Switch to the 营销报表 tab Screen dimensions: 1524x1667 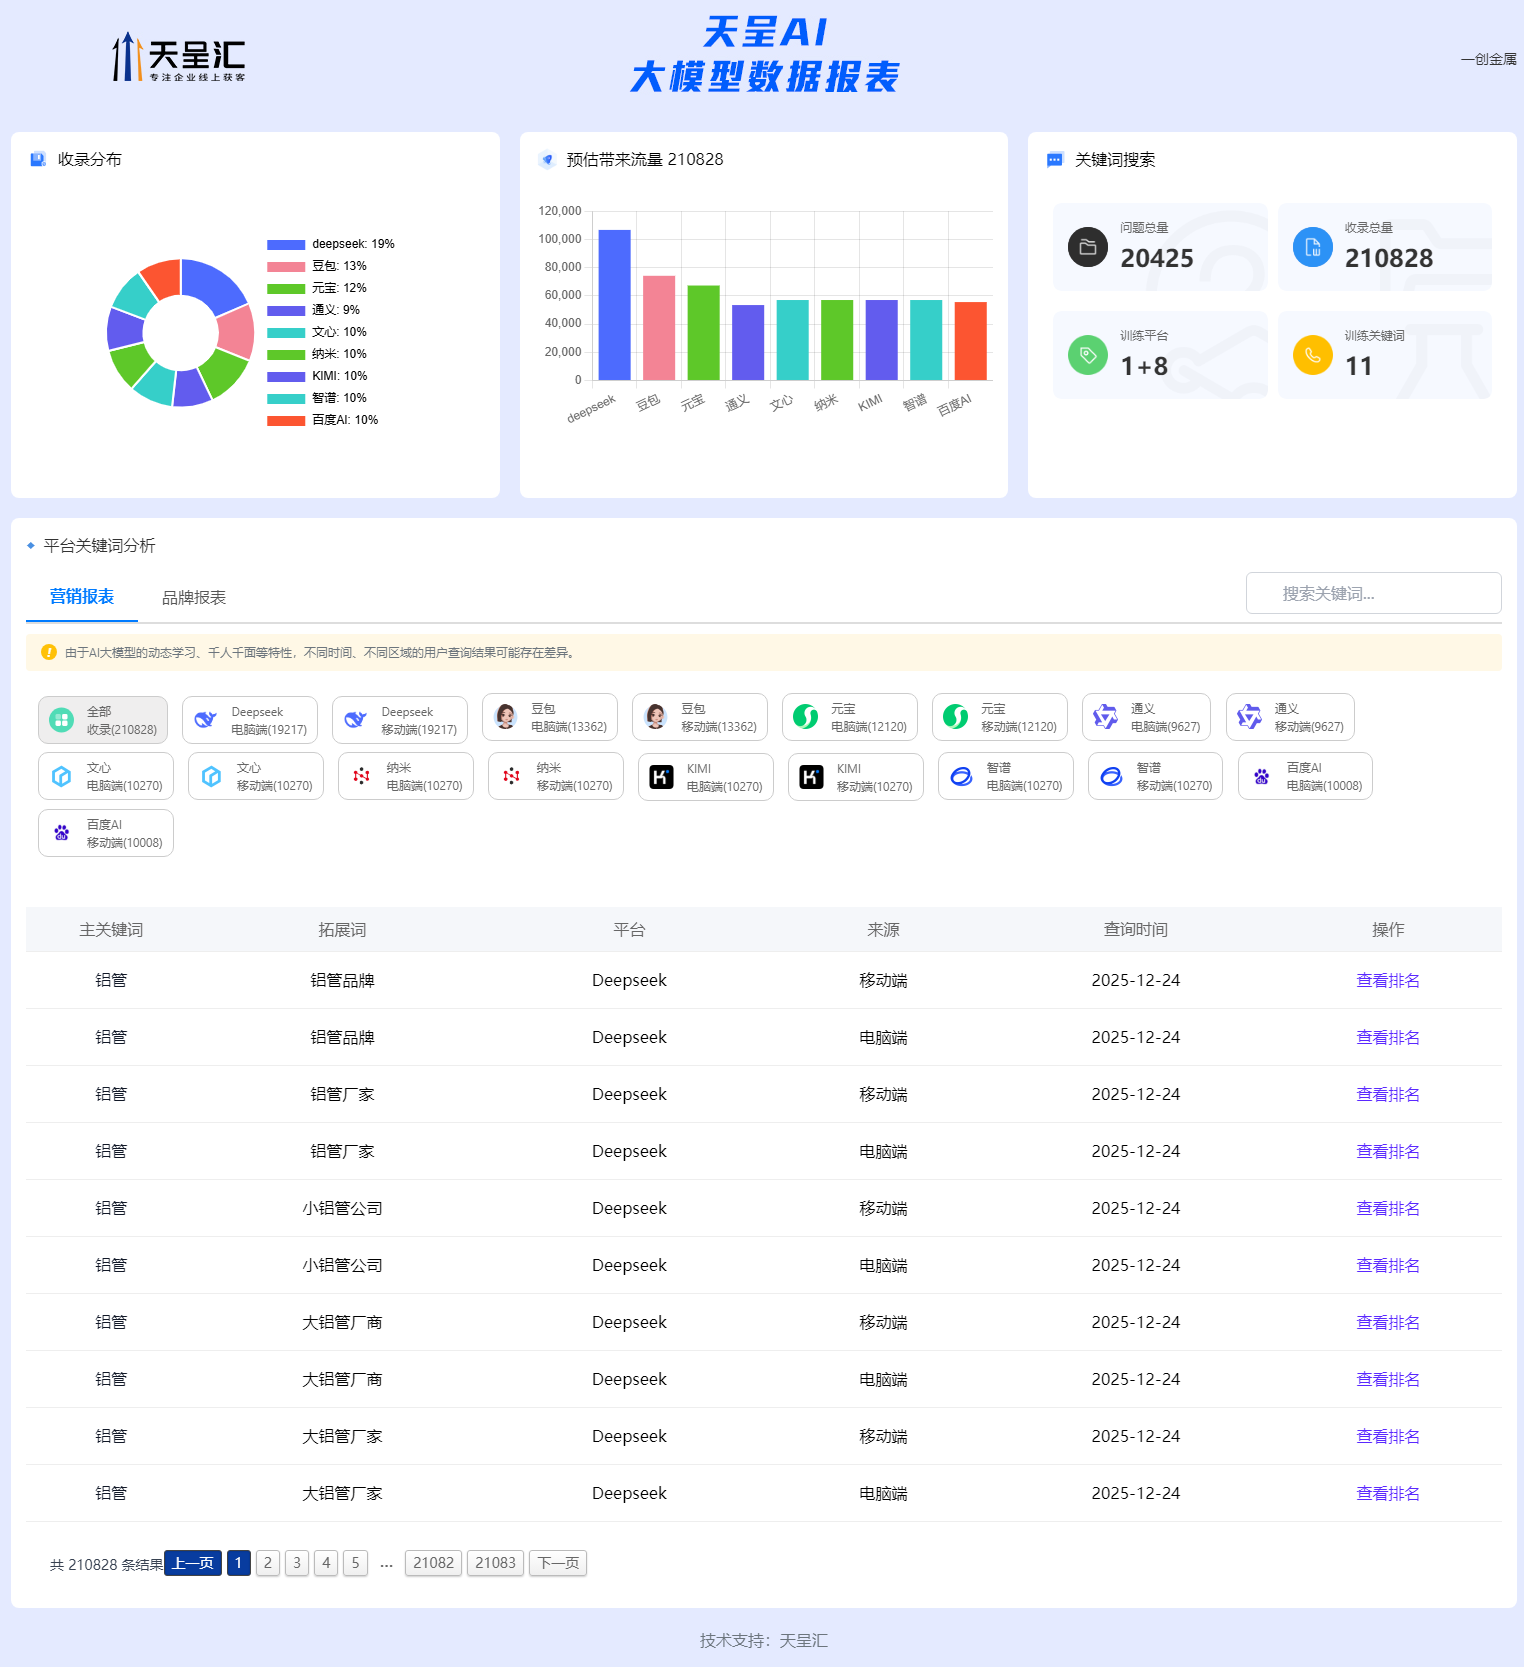click(82, 597)
